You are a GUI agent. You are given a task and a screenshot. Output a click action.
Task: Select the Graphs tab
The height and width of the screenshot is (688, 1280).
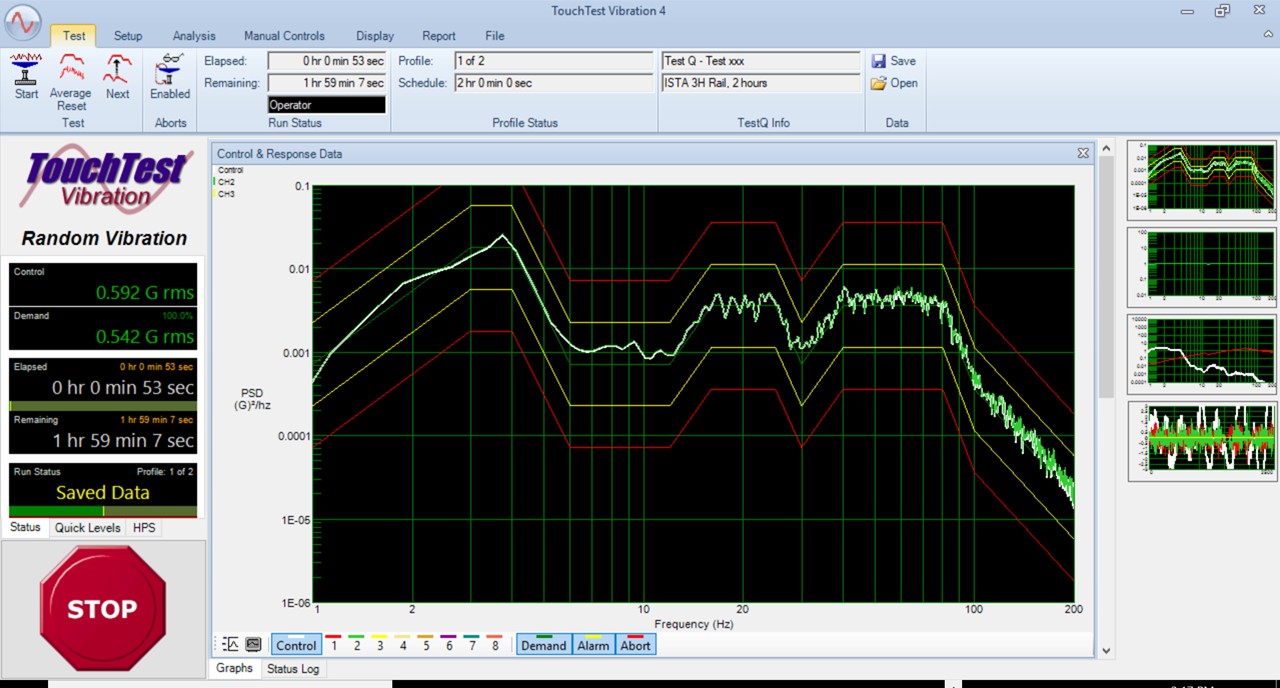pos(235,668)
